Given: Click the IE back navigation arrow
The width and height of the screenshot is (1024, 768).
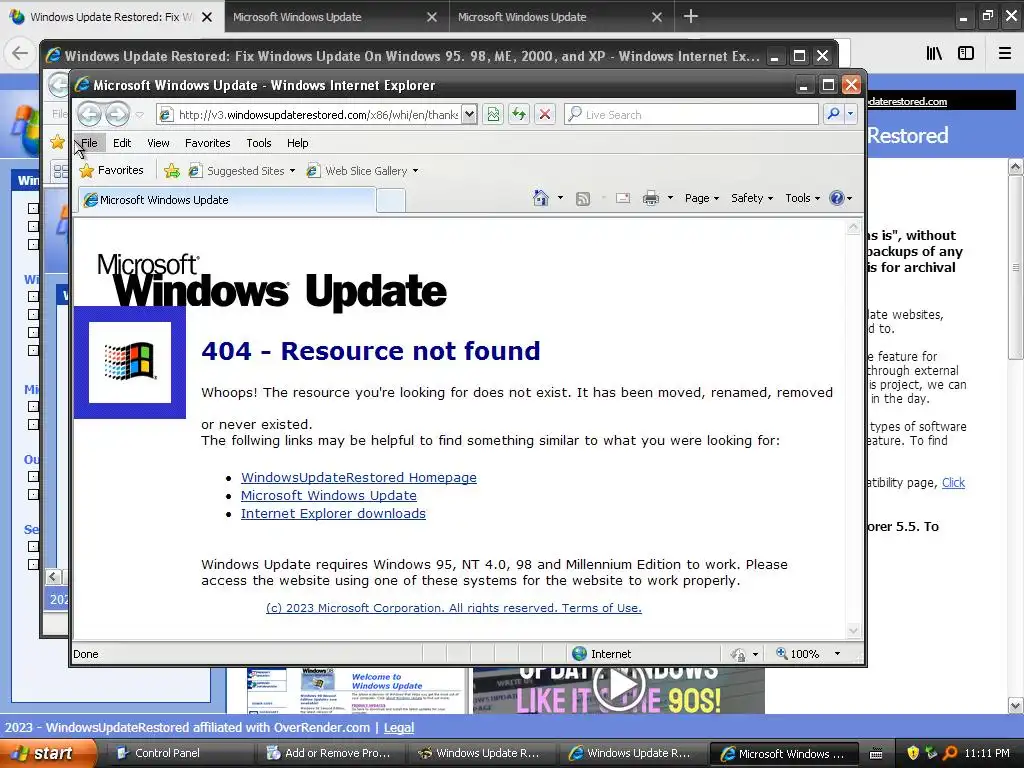Looking at the screenshot, I should [89, 114].
